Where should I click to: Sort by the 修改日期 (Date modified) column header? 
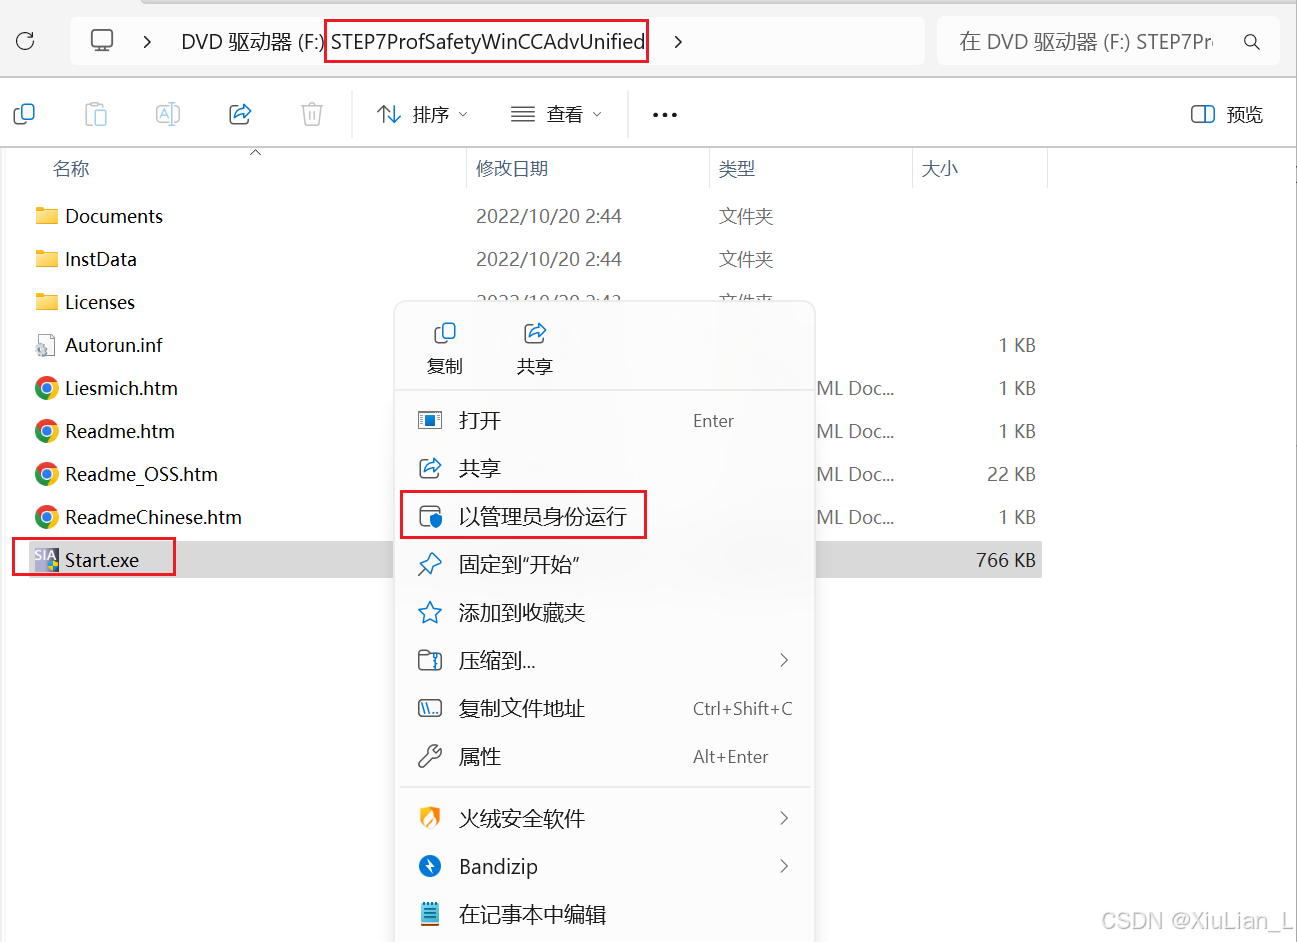tap(512, 169)
